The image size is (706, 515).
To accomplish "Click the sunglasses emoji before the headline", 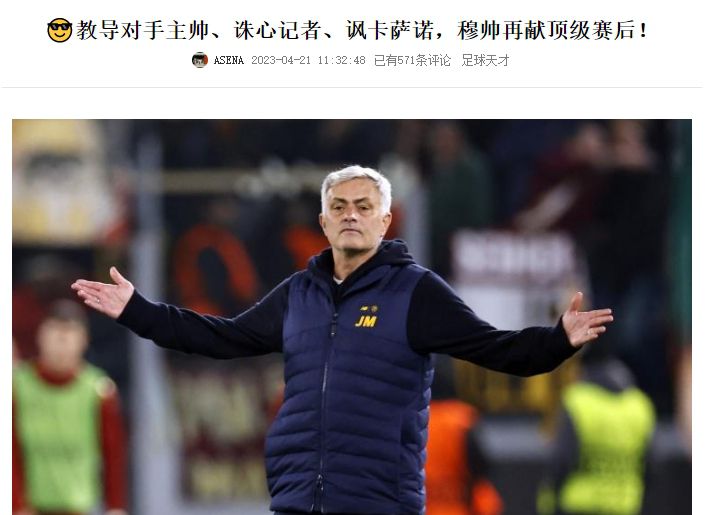I will click(59, 30).
